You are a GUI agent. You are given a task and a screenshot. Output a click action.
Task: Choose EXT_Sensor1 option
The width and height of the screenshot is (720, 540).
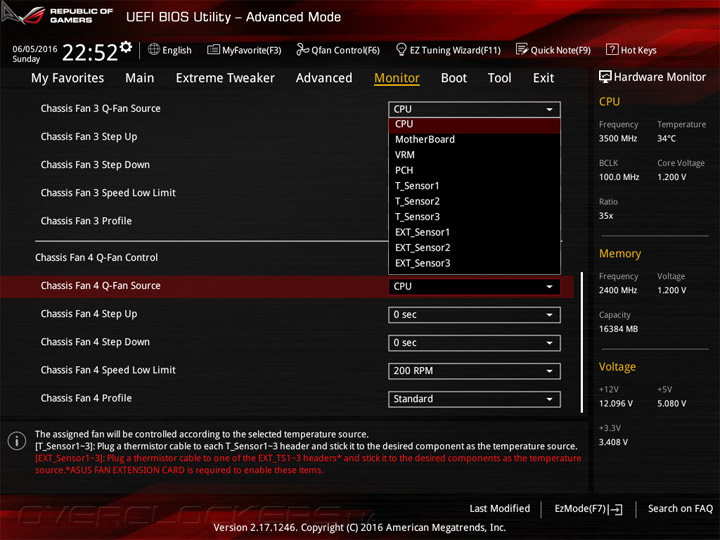[474, 232]
